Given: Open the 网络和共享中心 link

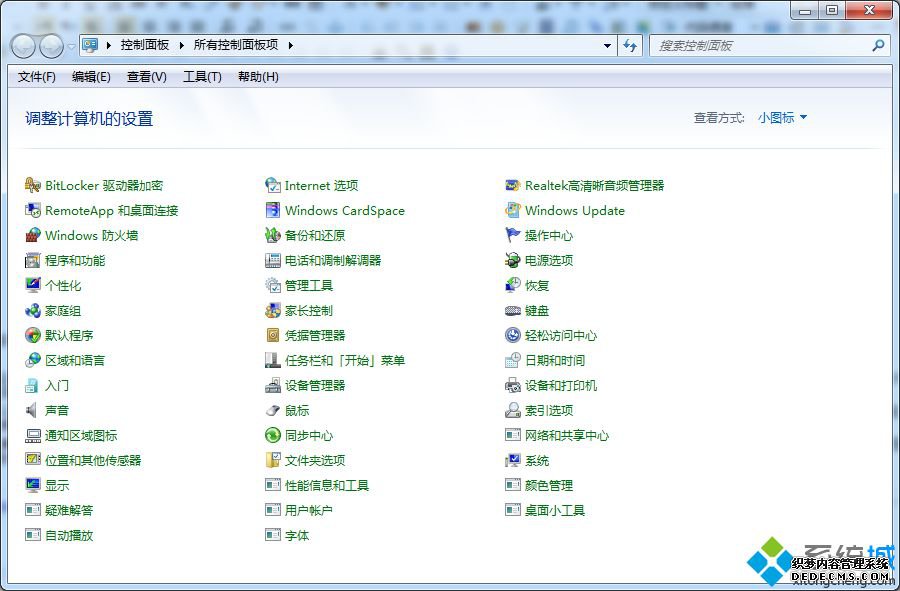Looking at the screenshot, I should click(x=567, y=436).
